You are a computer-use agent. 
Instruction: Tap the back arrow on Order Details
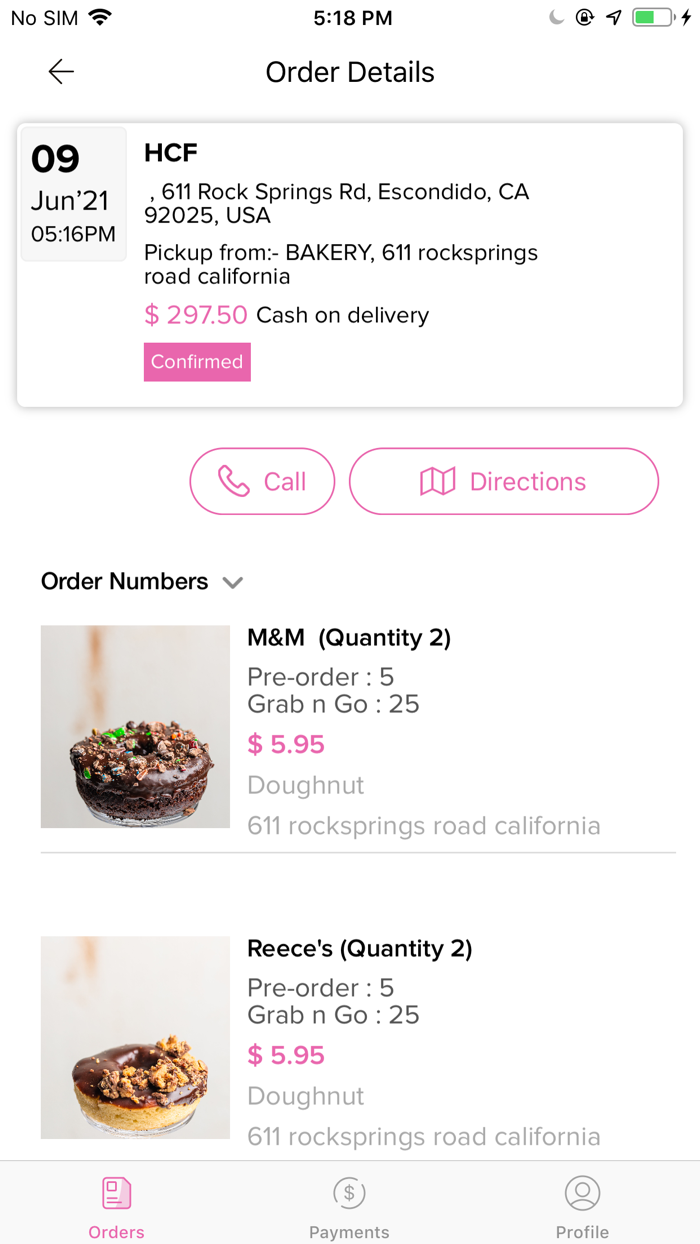coord(60,71)
